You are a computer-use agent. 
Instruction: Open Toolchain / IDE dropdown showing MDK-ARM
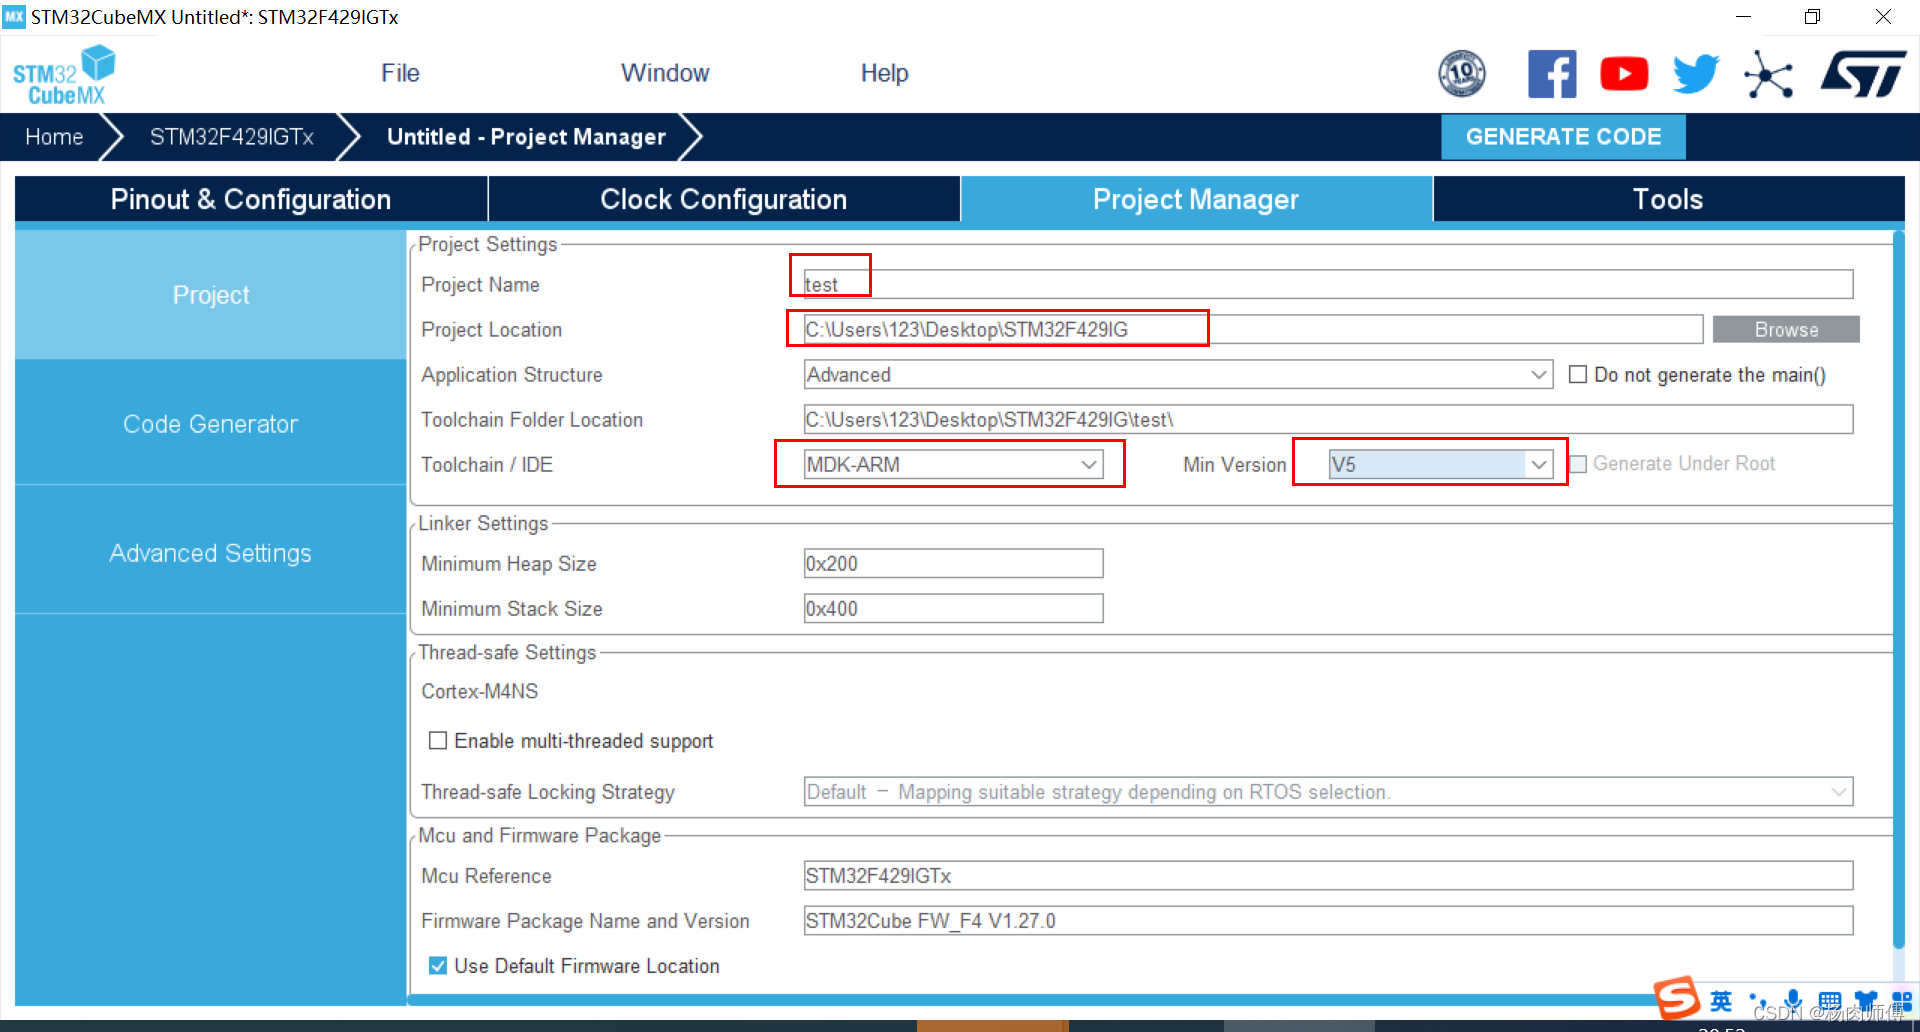[953, 465]
